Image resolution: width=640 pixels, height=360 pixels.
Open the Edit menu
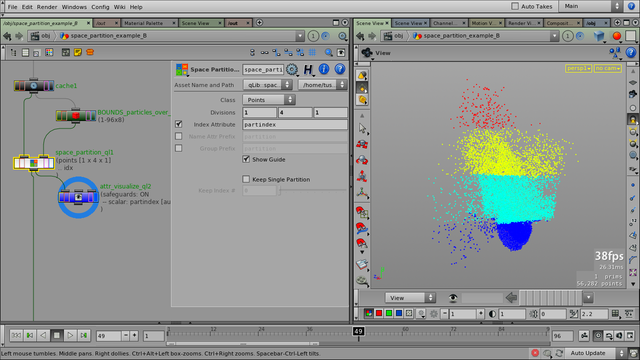point(27,7)
